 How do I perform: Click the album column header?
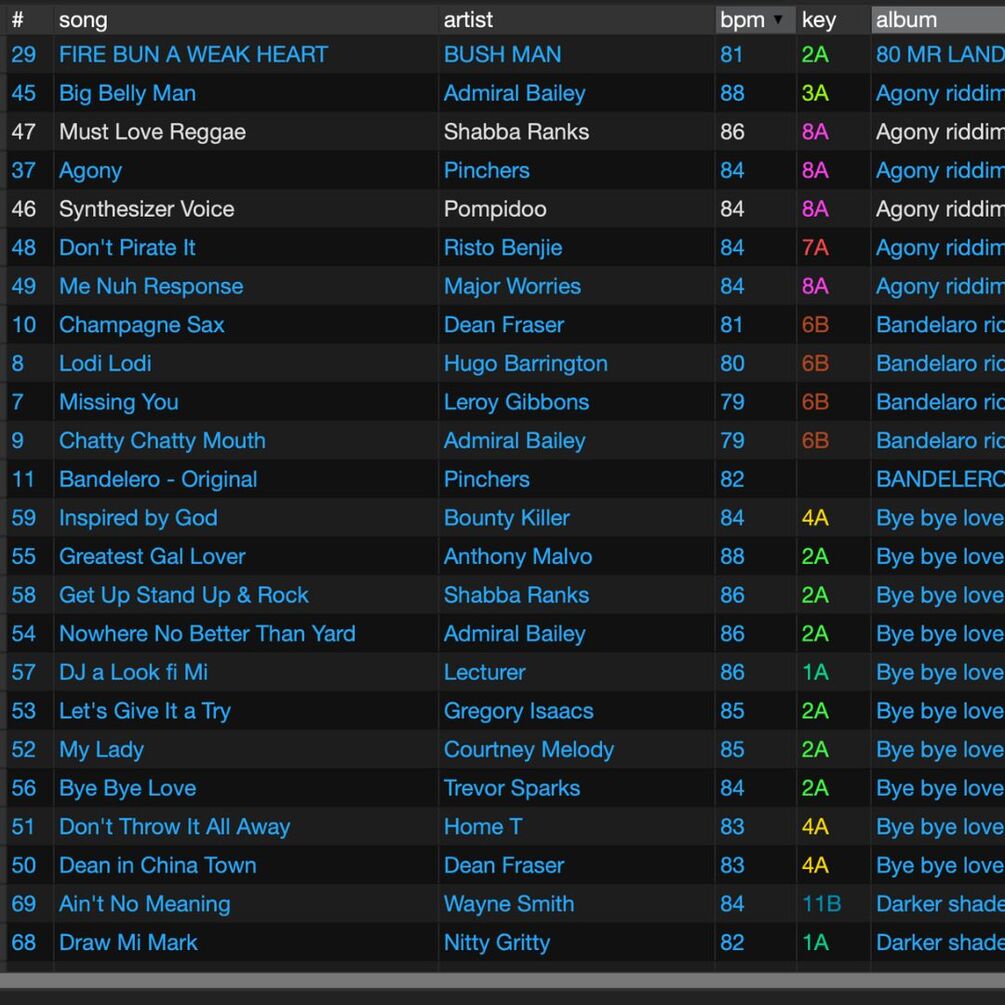pos(938,20)
